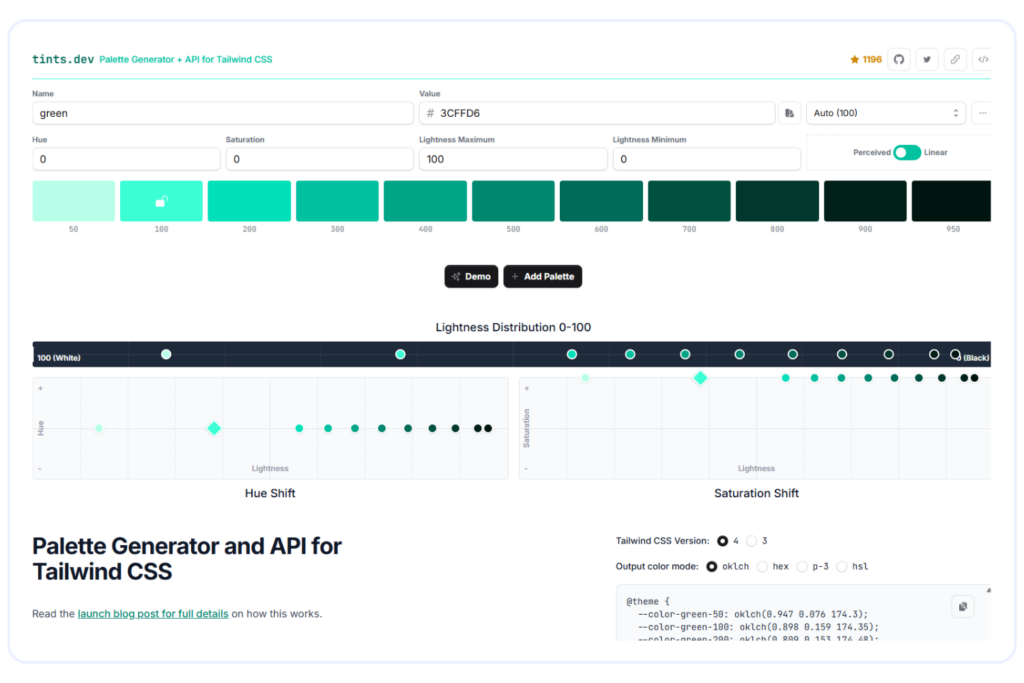This screenshot has width=1024, height=683.
Task: Select Tailwind CSS version 3
Action: tap(752, 541)
